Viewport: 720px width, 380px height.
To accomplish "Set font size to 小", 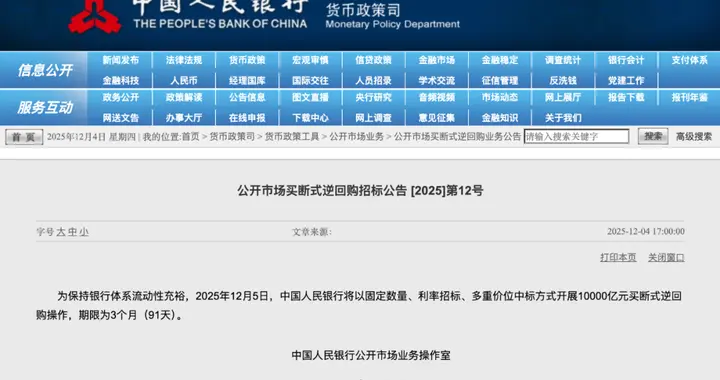I will (84, 232).
